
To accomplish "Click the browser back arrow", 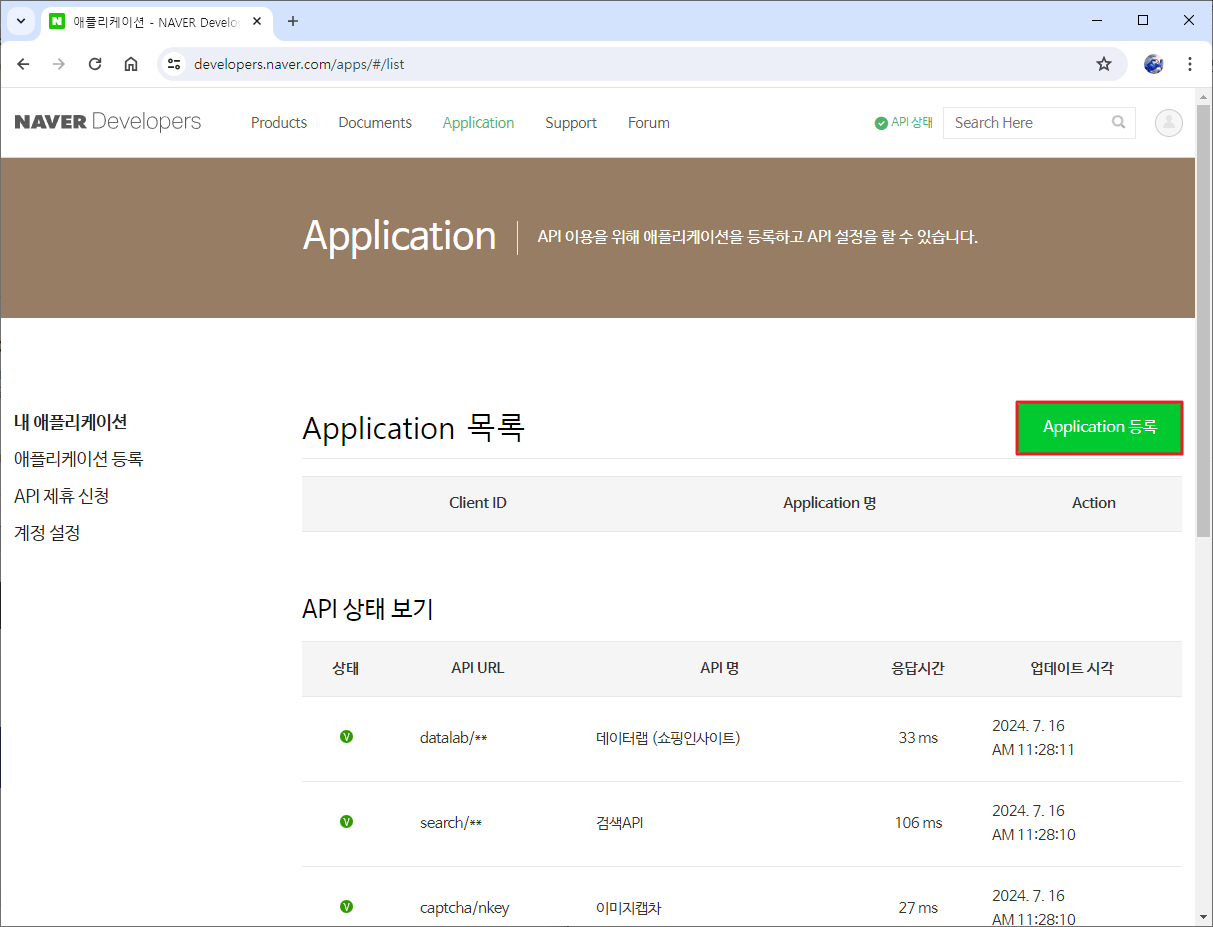I will (24, 64).
